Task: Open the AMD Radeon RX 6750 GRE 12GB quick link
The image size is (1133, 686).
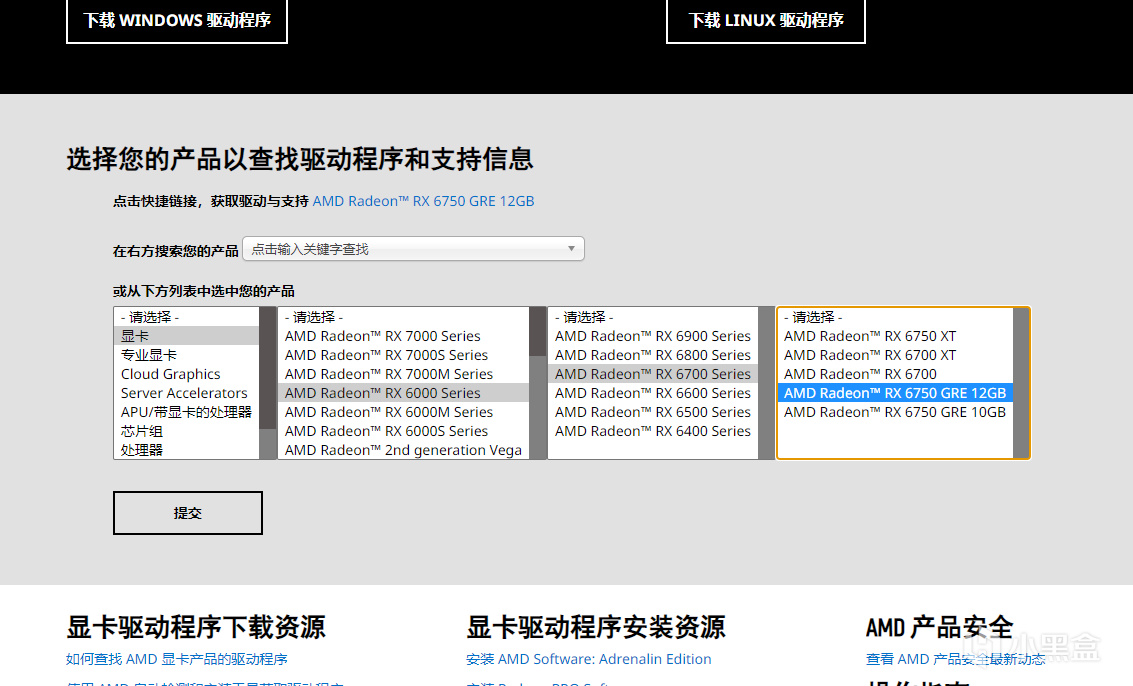Action: [423, 201]
